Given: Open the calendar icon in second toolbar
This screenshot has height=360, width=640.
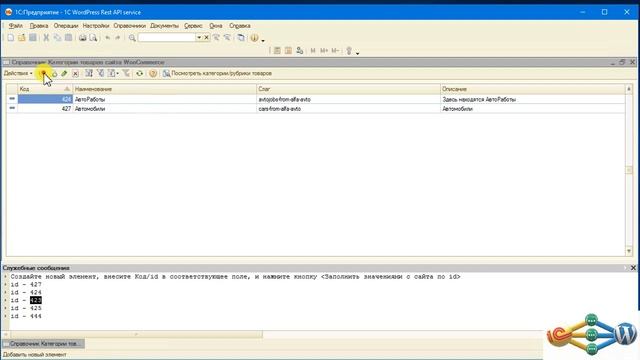Looking at the screenshot, I should pos(288,51).
